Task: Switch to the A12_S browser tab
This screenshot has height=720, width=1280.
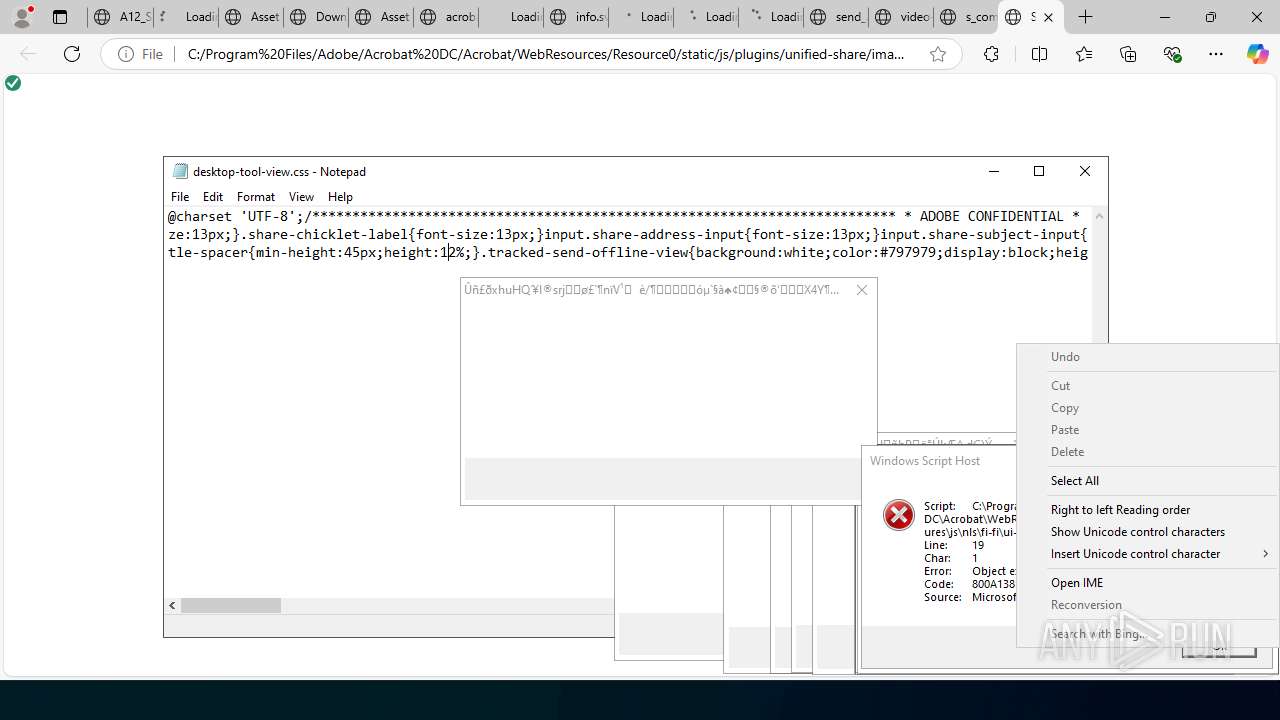Action: click(x=120, y=17)
